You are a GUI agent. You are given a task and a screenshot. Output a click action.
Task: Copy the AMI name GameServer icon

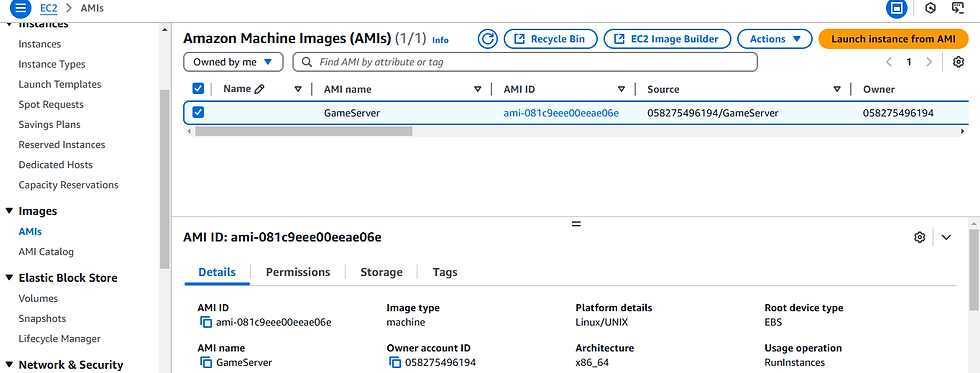point(206,362)
